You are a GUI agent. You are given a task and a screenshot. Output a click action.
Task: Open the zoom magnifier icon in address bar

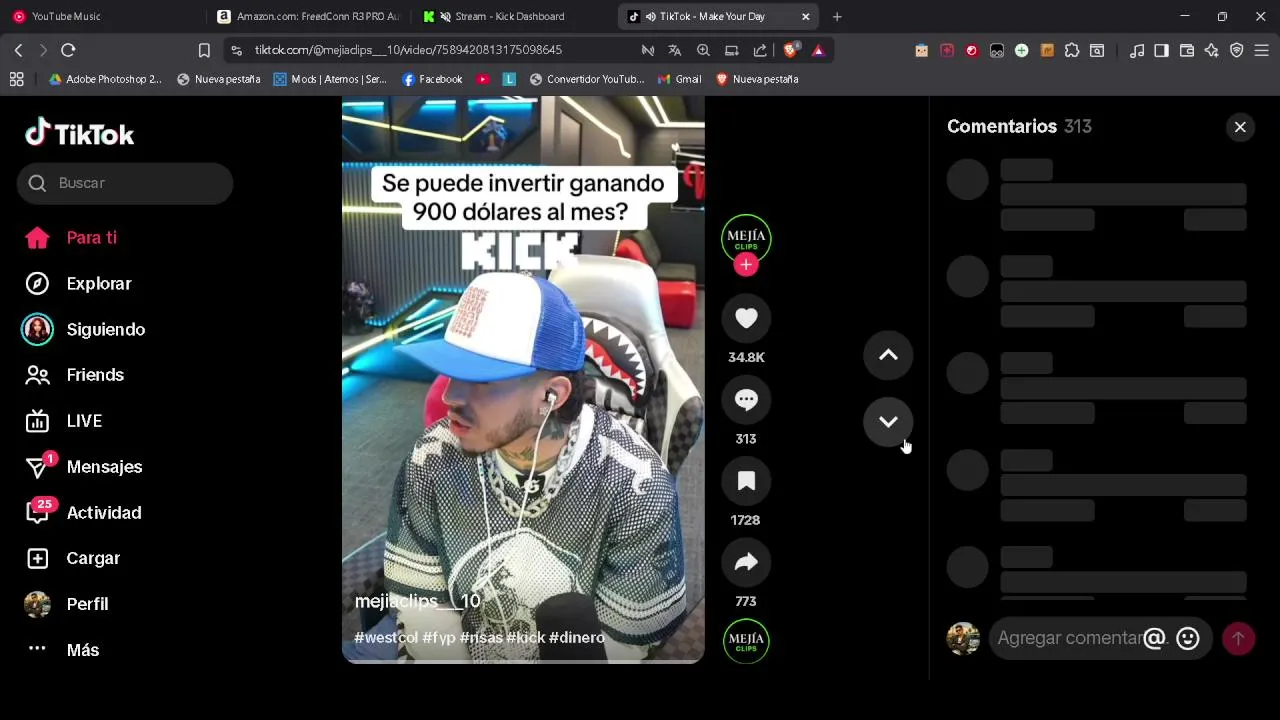click(703, 50)
